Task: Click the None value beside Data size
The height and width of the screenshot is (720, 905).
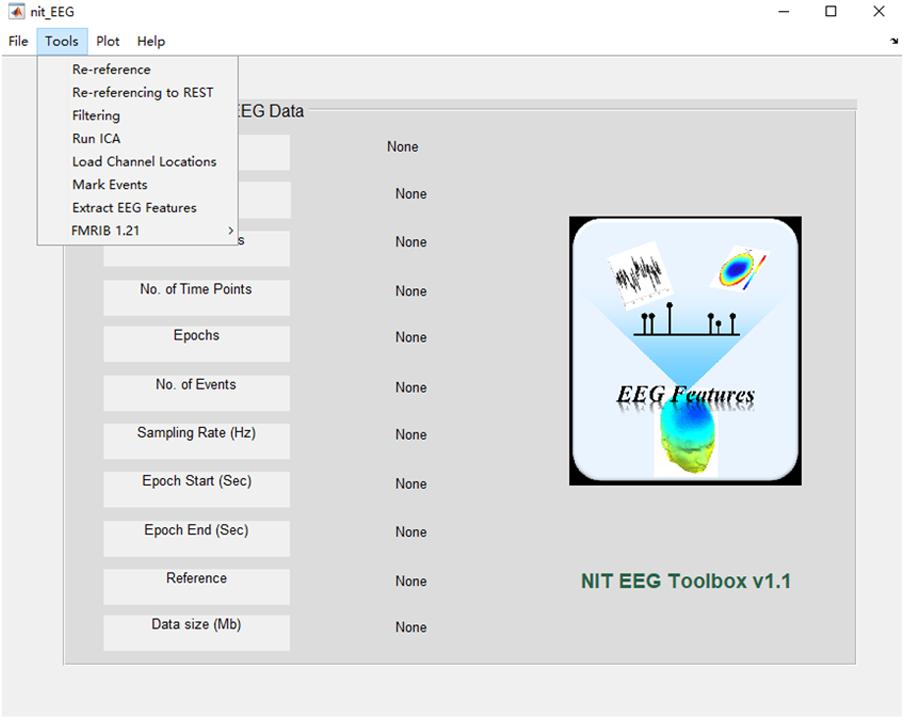Action: tap(411, 628)
